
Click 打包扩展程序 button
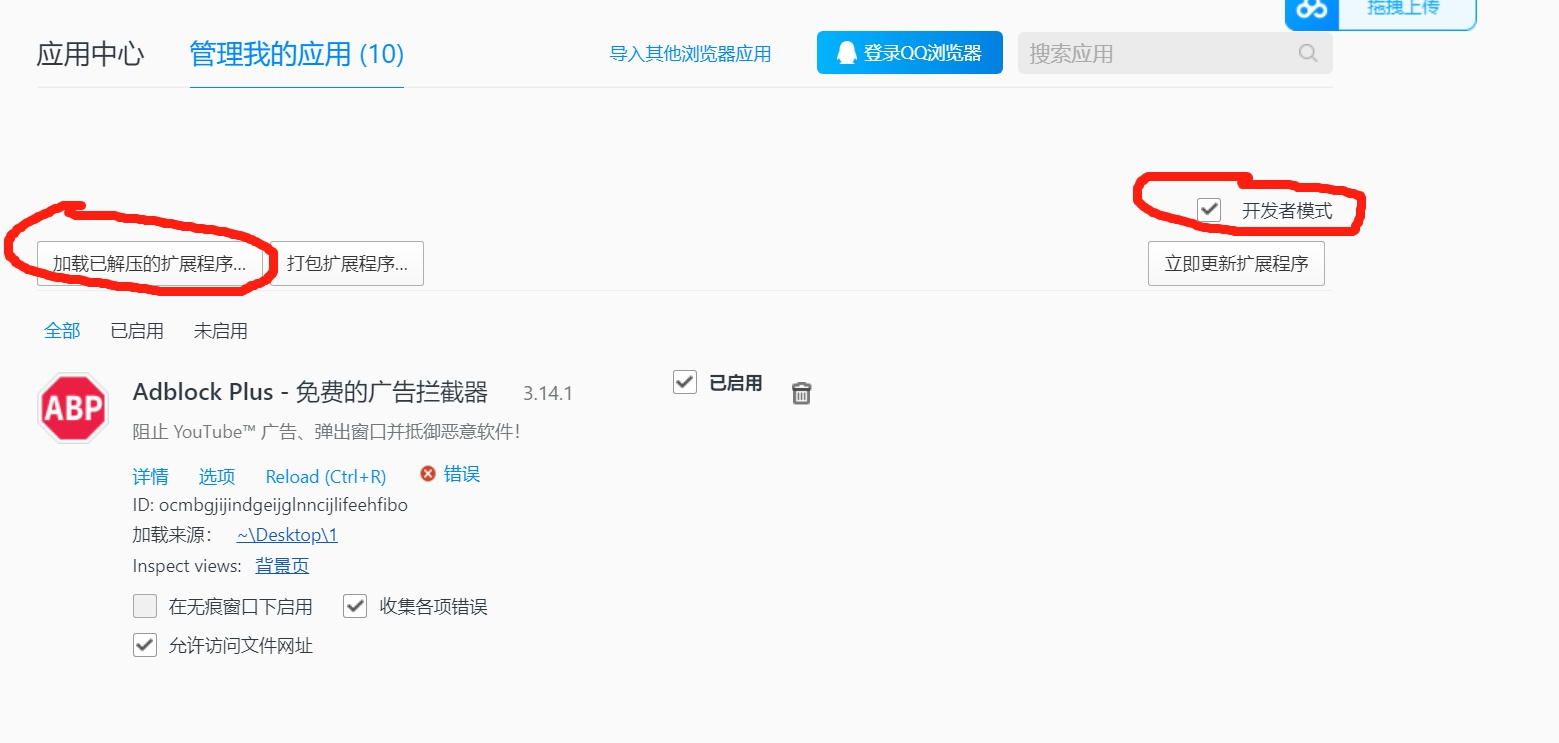tap(347, 263)
